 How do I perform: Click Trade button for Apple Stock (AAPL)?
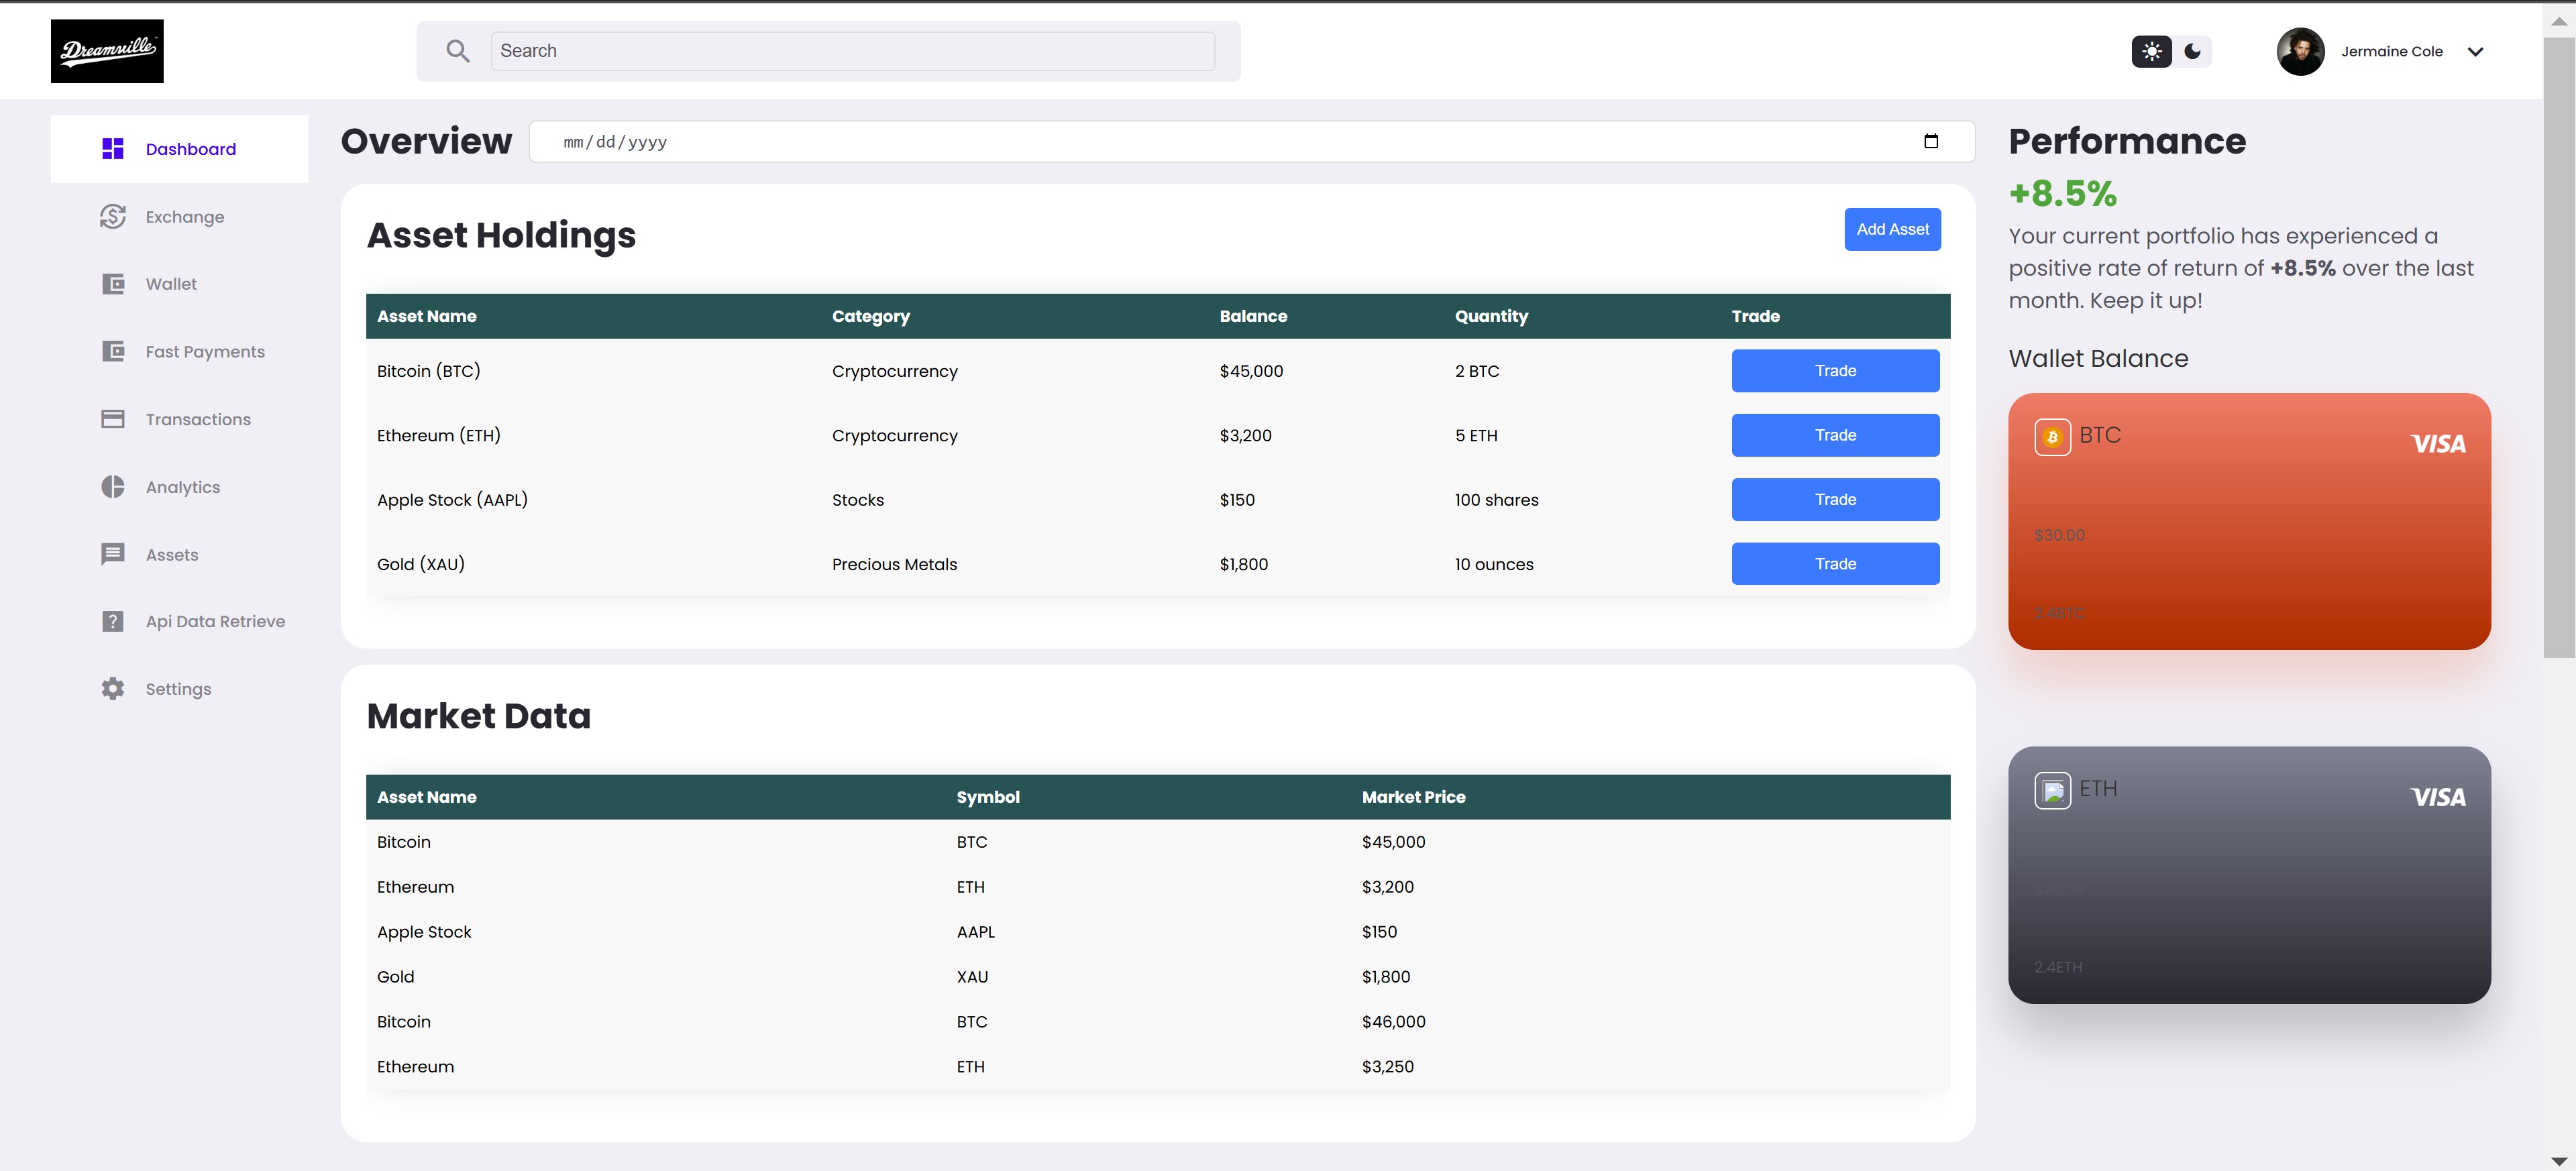click(x=1835, y=500)
